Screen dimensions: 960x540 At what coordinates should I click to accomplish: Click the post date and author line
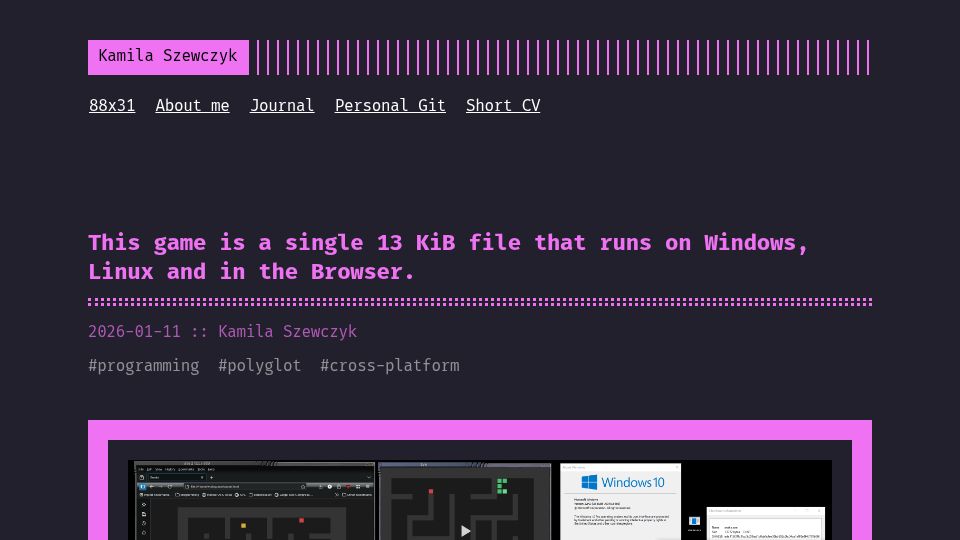pos(222,331)
